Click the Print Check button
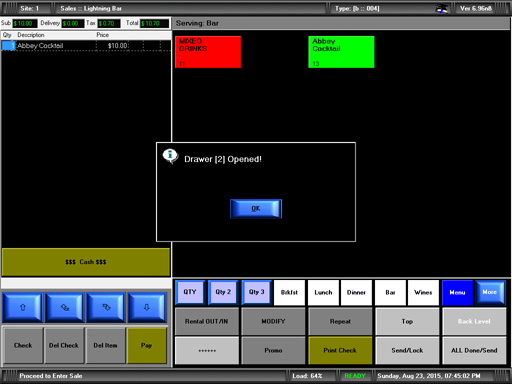512x384 pixels. [340, 350]
